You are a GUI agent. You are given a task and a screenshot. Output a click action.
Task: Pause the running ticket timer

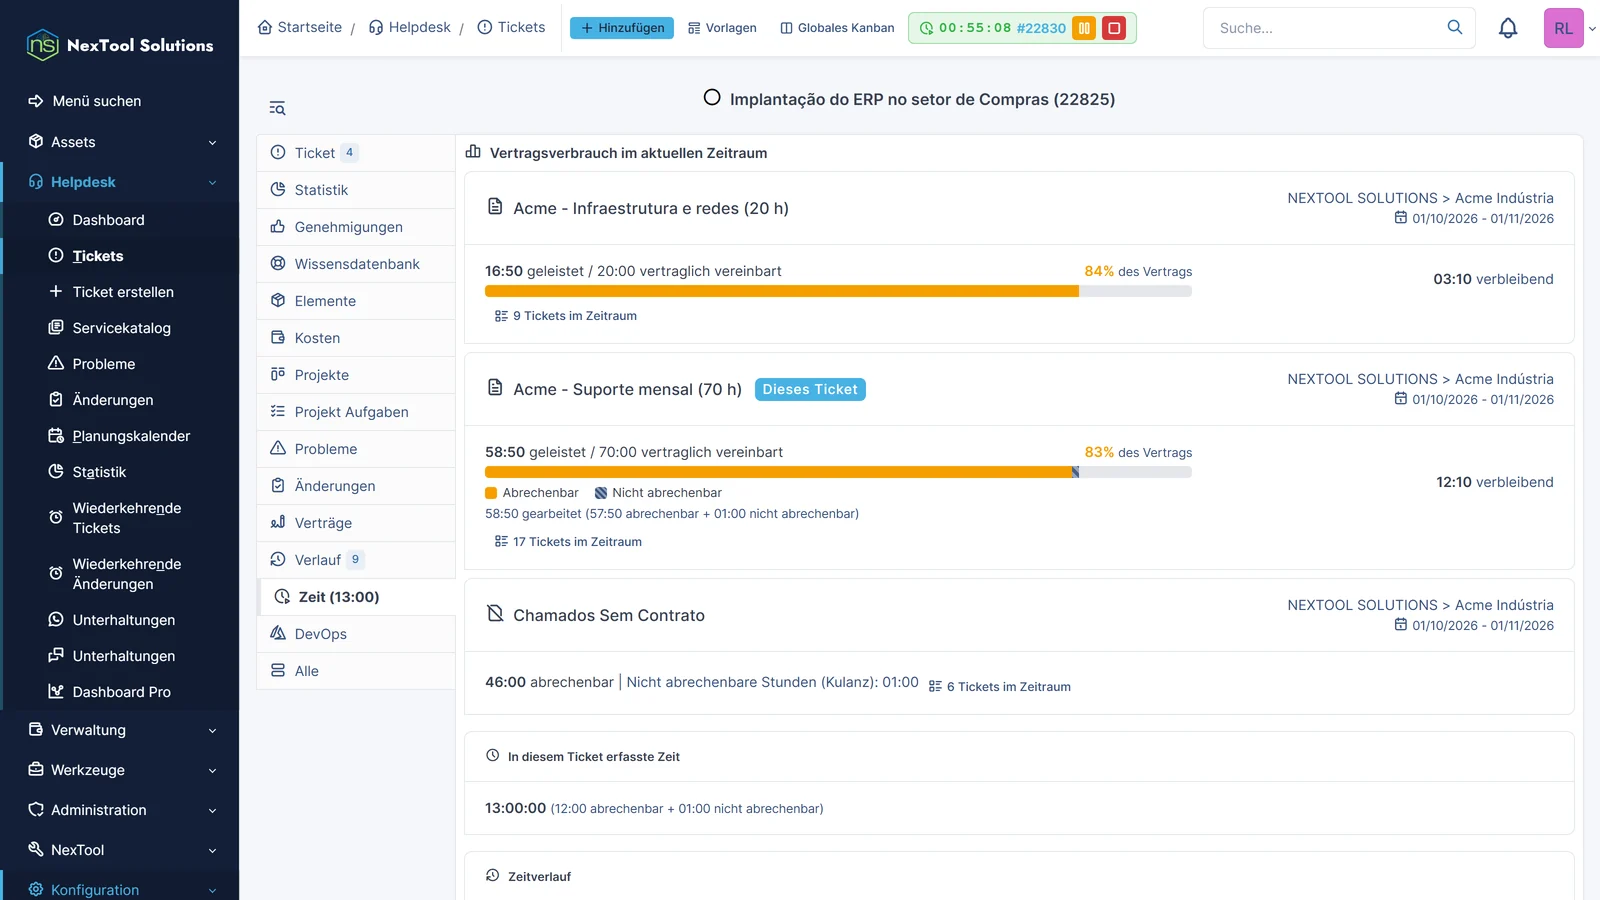[x=1084, y=28]
